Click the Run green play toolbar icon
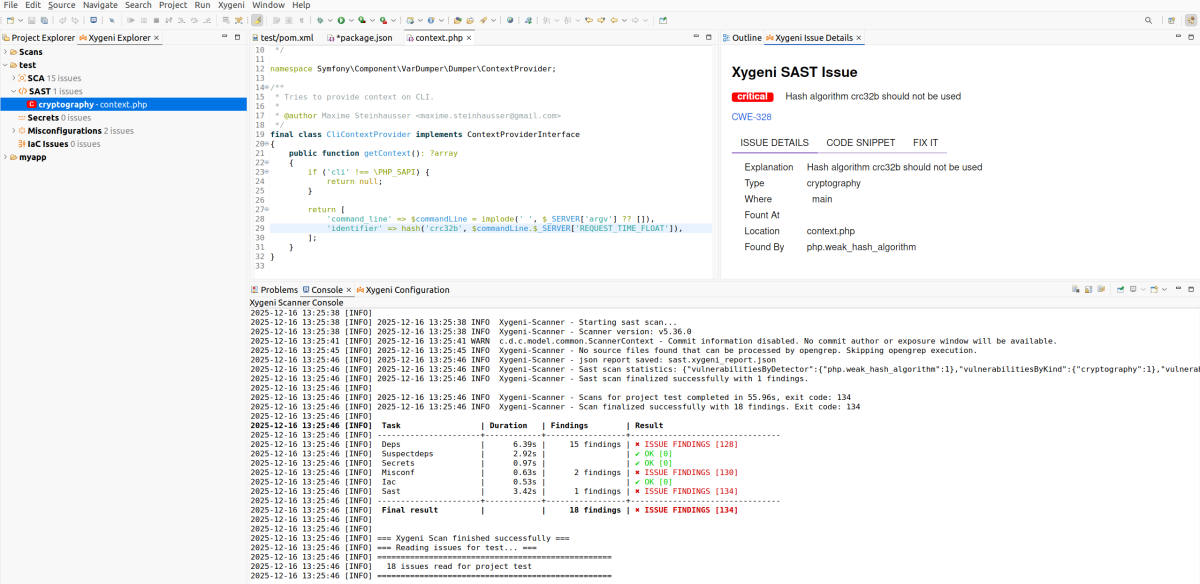Viewport: 1200px width, 584px height. coord(341,20)
